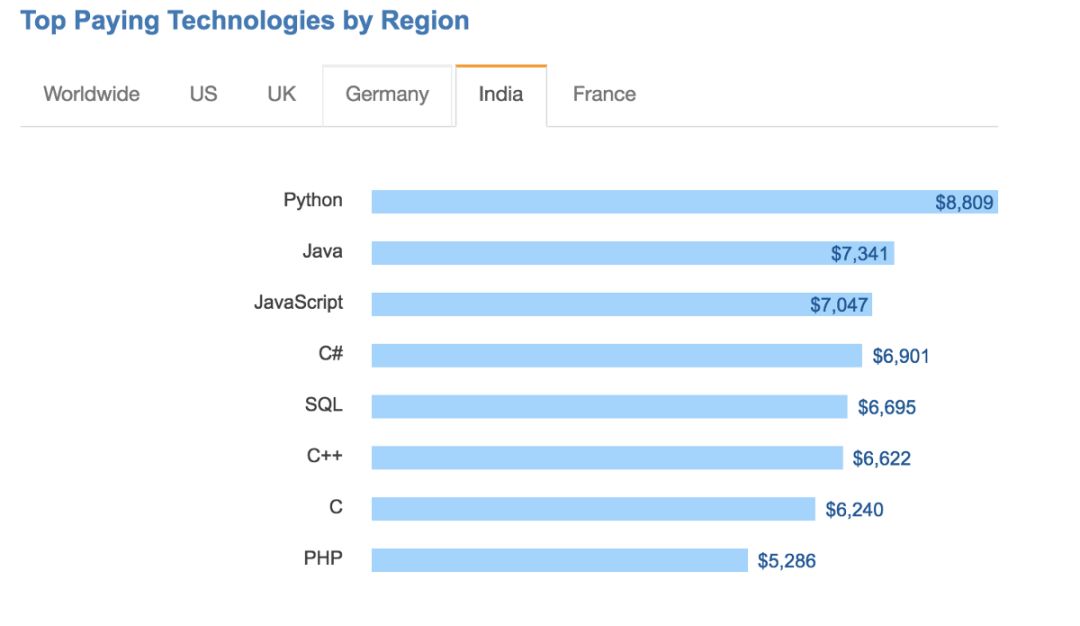Image resolution: width=1080 pixels, height=626 pixels.
Task: Select the C# bar
Action: coord(616,356)
